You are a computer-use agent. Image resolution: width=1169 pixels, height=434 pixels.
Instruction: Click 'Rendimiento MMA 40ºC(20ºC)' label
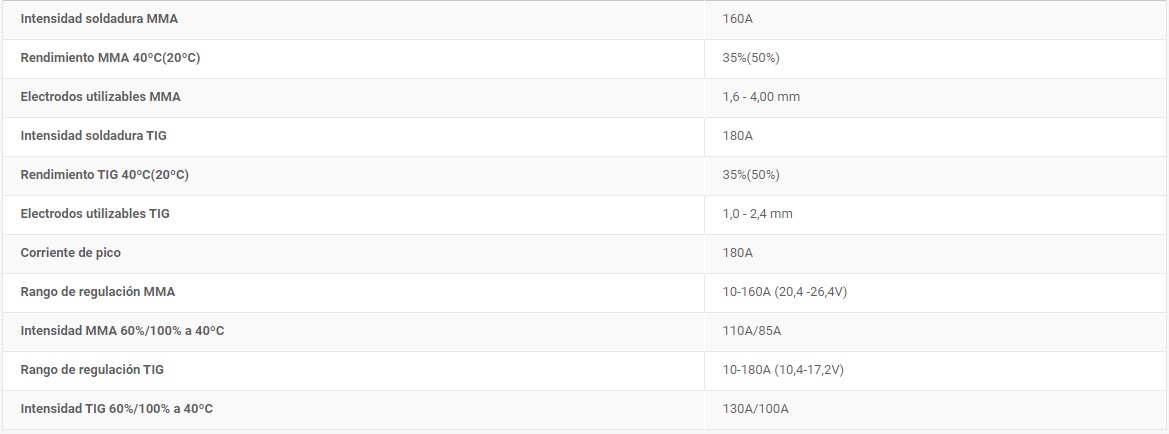point(110,58)
